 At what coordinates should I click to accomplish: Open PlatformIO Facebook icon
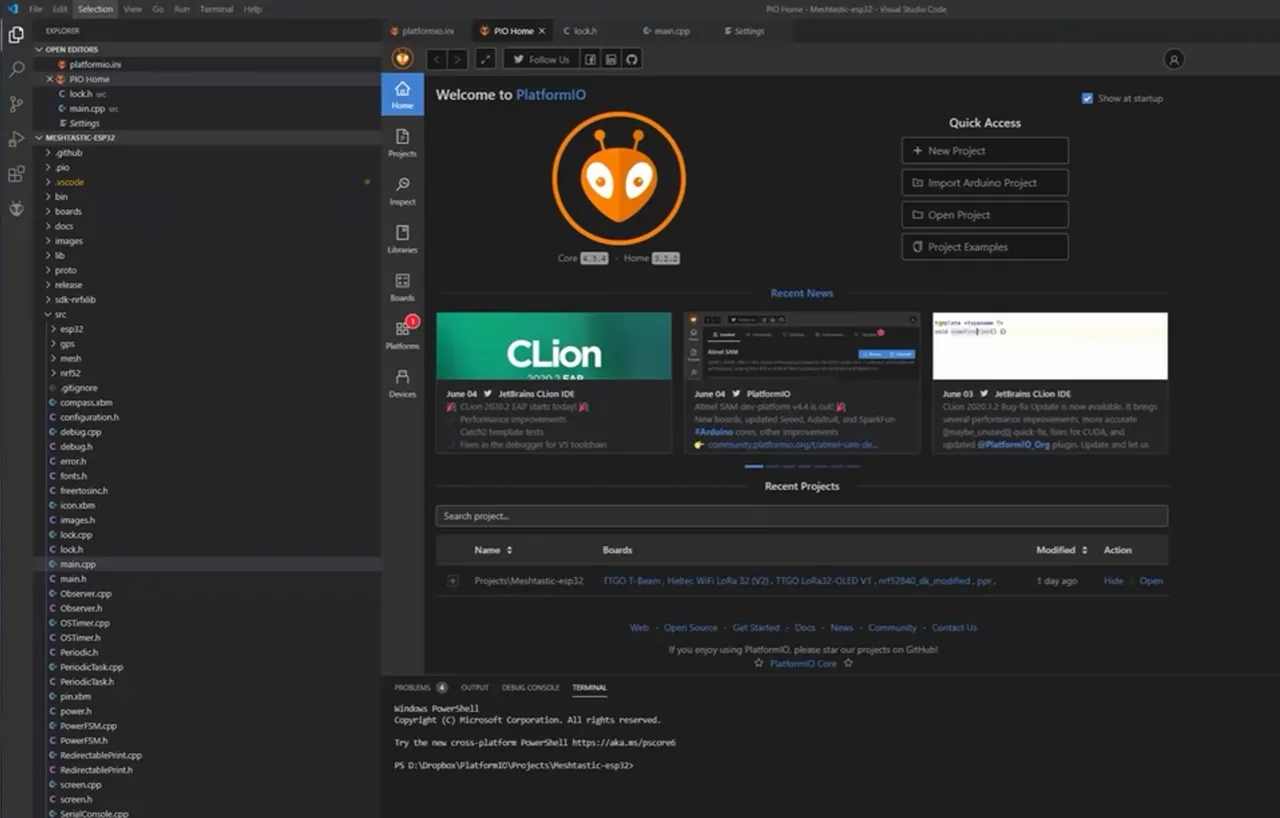(590, 59)
